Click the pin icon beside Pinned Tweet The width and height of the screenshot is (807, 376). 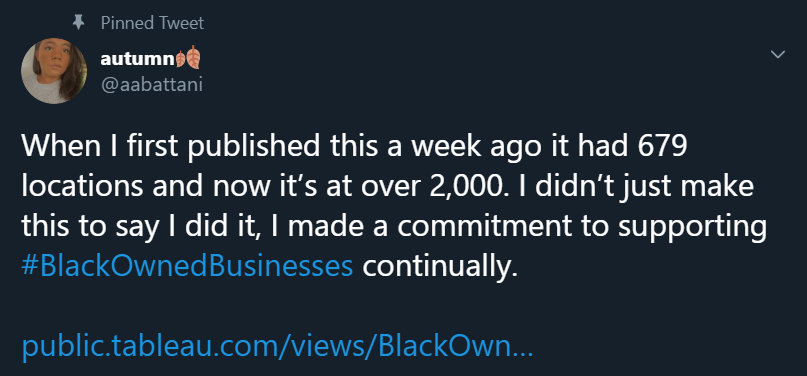coord(78,23)
